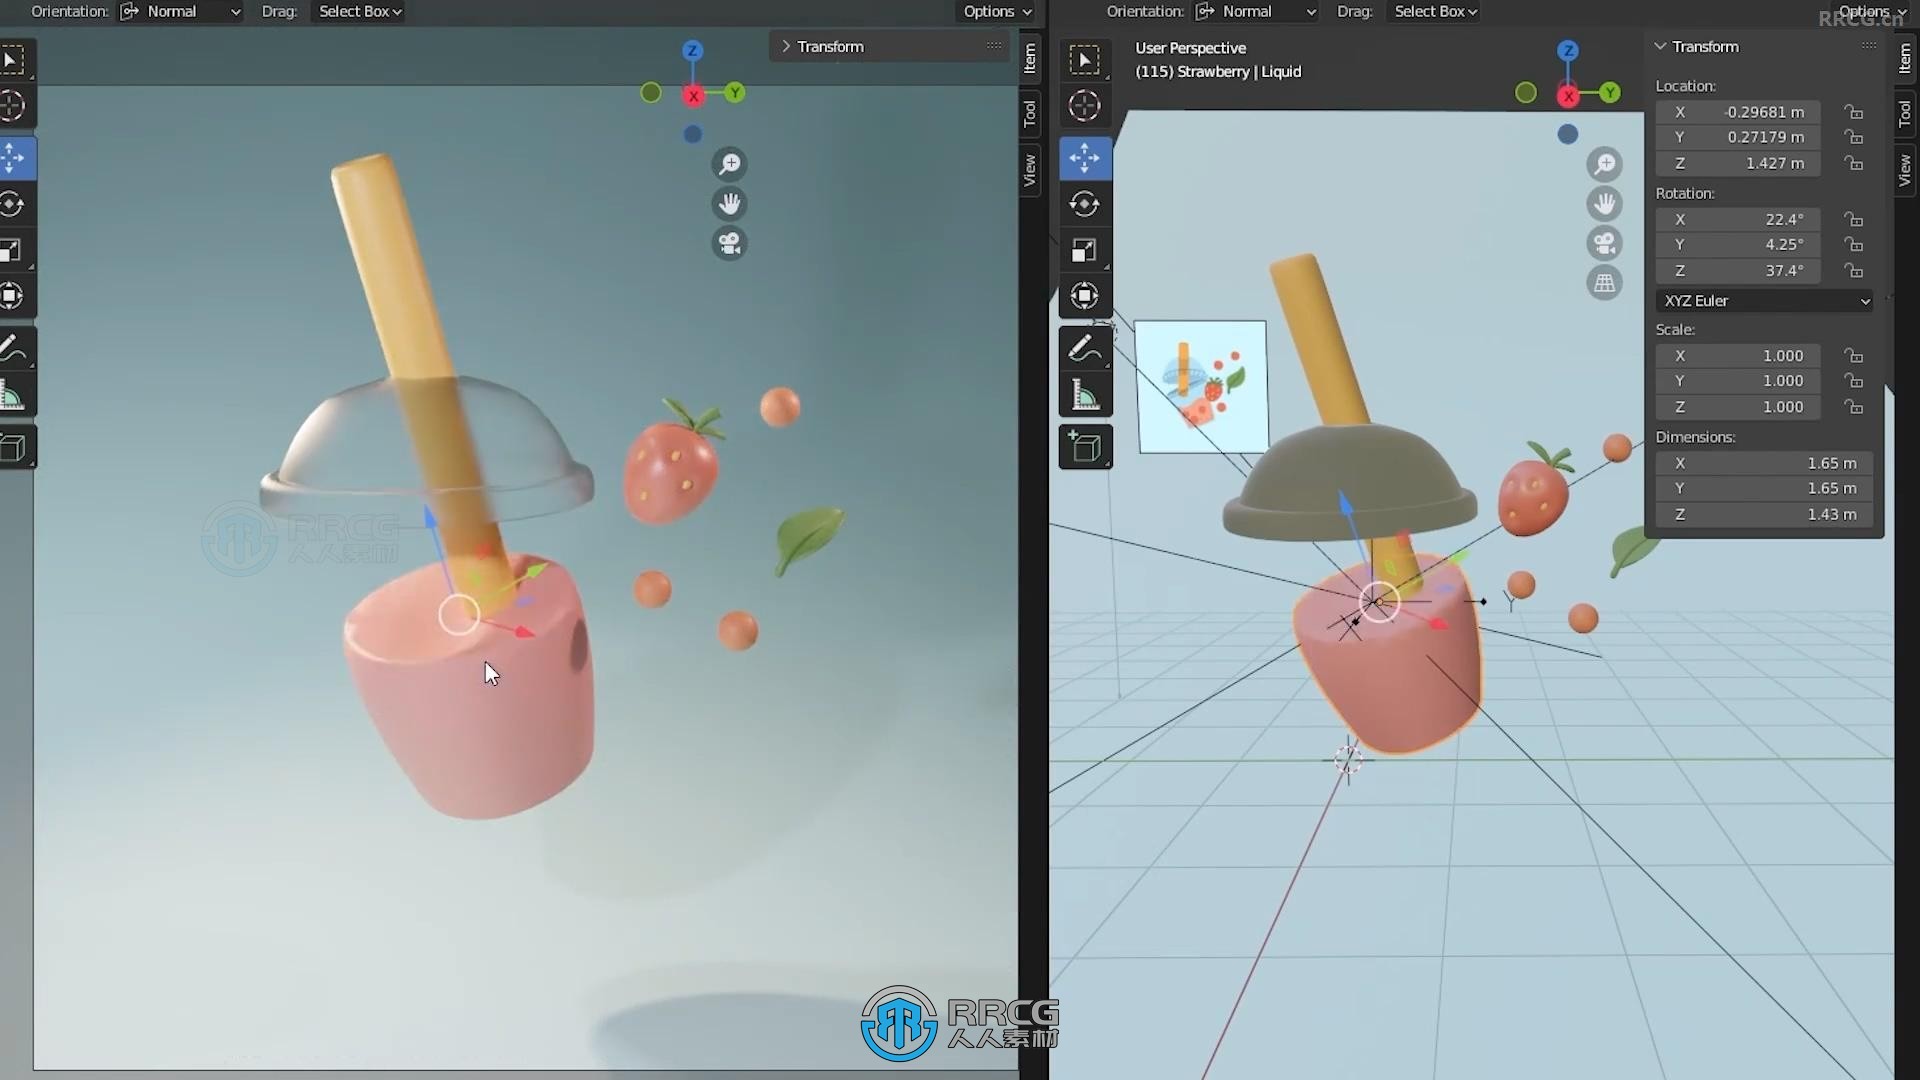Select the Annotate tool in right viewport

point(1085,349)
